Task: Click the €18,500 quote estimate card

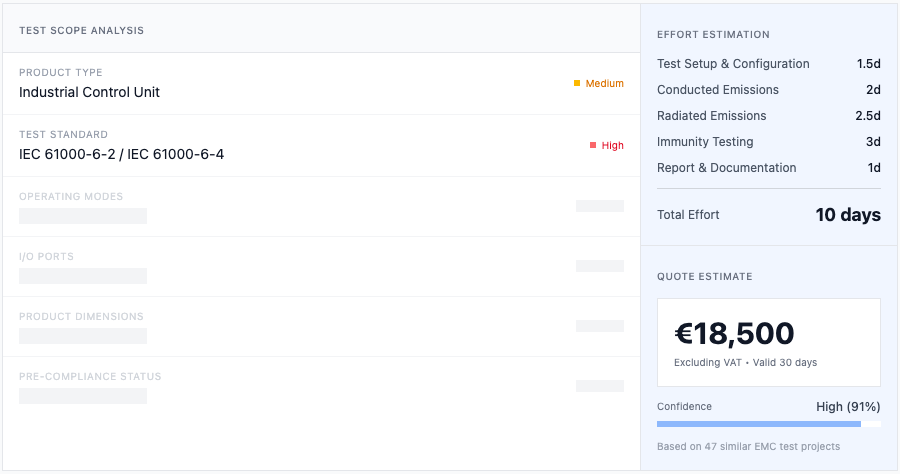Action: tap(768, 342)
